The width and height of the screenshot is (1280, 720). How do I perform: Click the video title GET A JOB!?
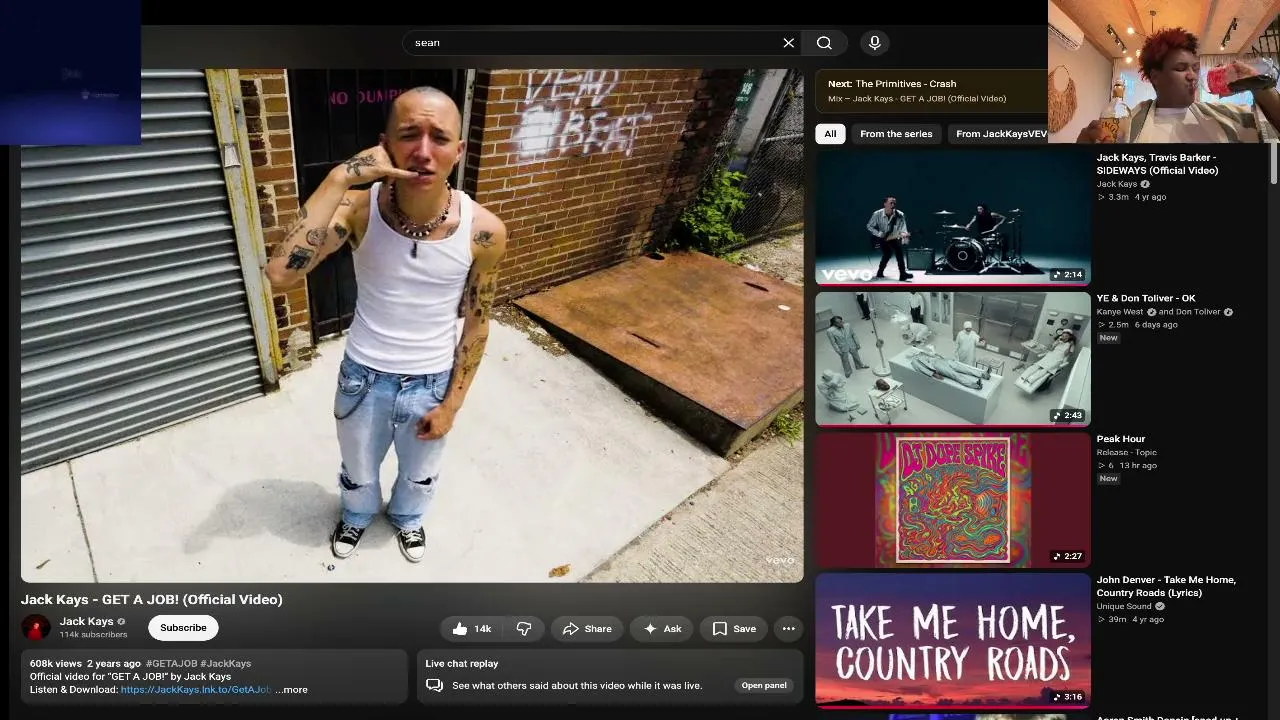(x=152, y=600)
